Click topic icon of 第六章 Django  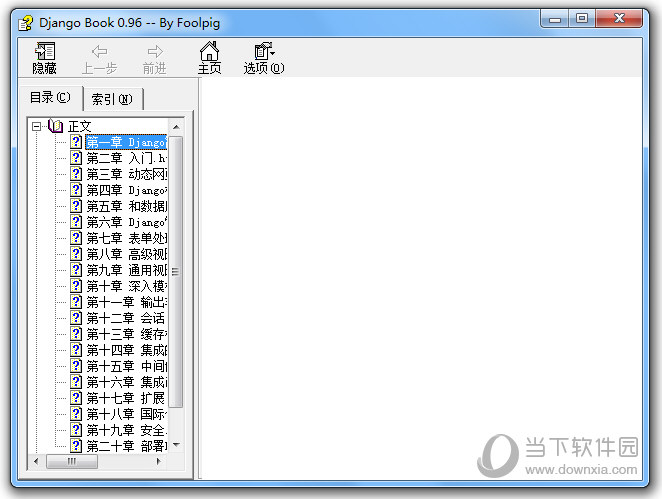pyautogui.click(x=76, y=222)
